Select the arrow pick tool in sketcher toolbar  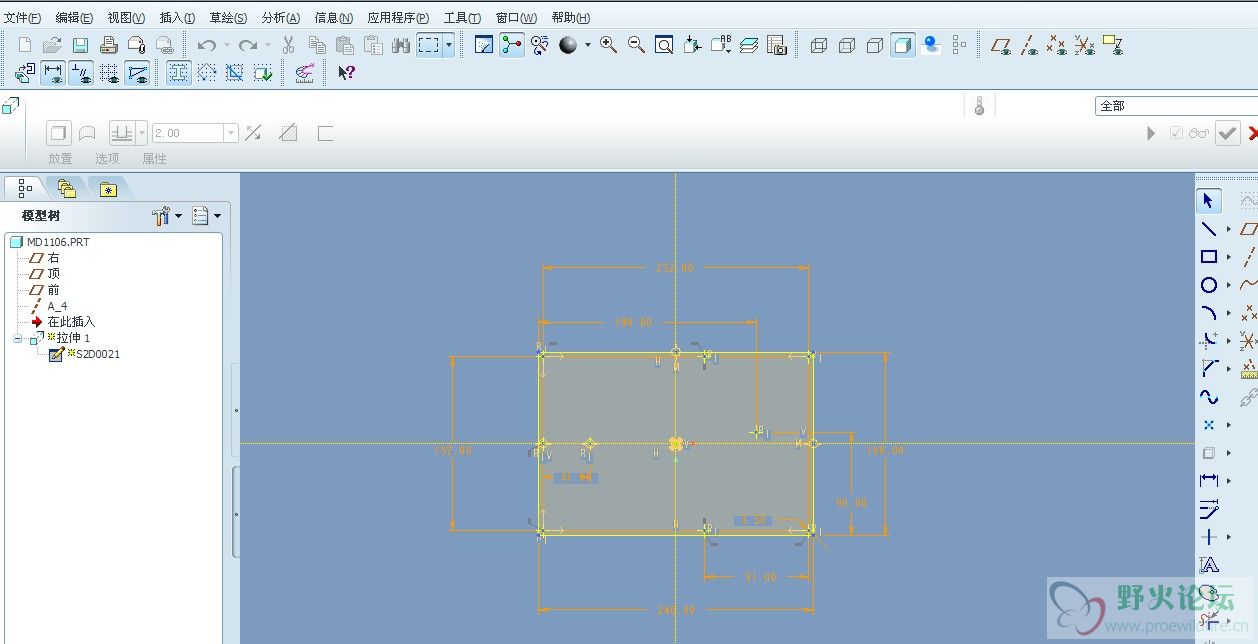1209,201
